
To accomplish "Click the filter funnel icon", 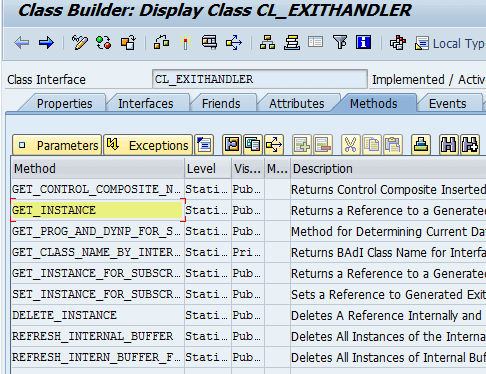I will 339,43.
